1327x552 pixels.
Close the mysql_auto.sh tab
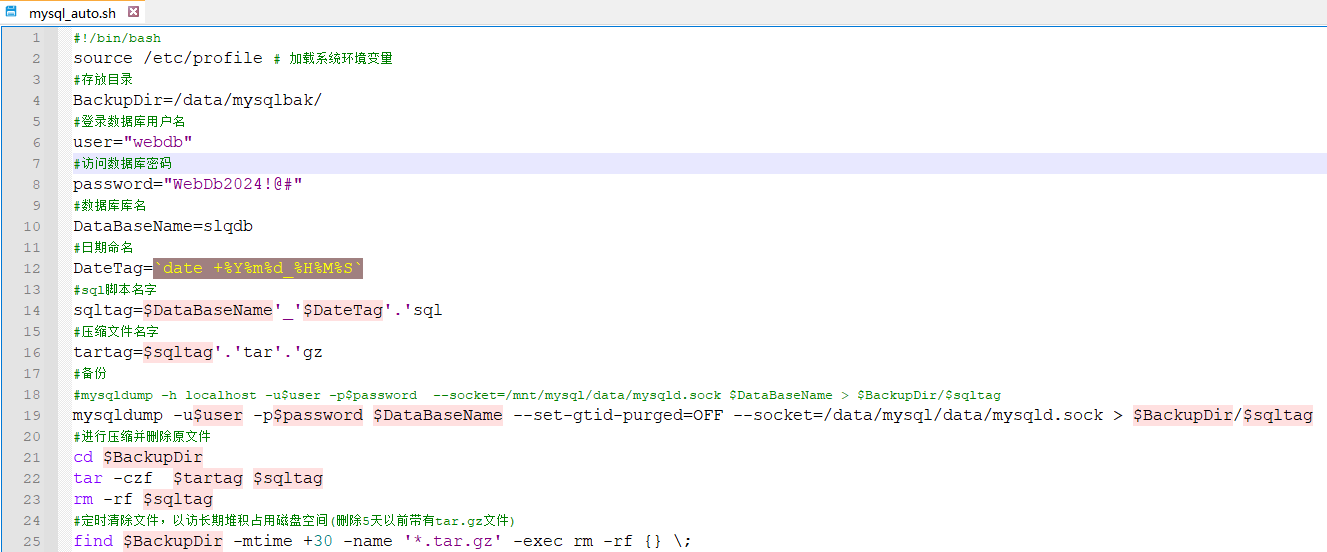point(134,12)
